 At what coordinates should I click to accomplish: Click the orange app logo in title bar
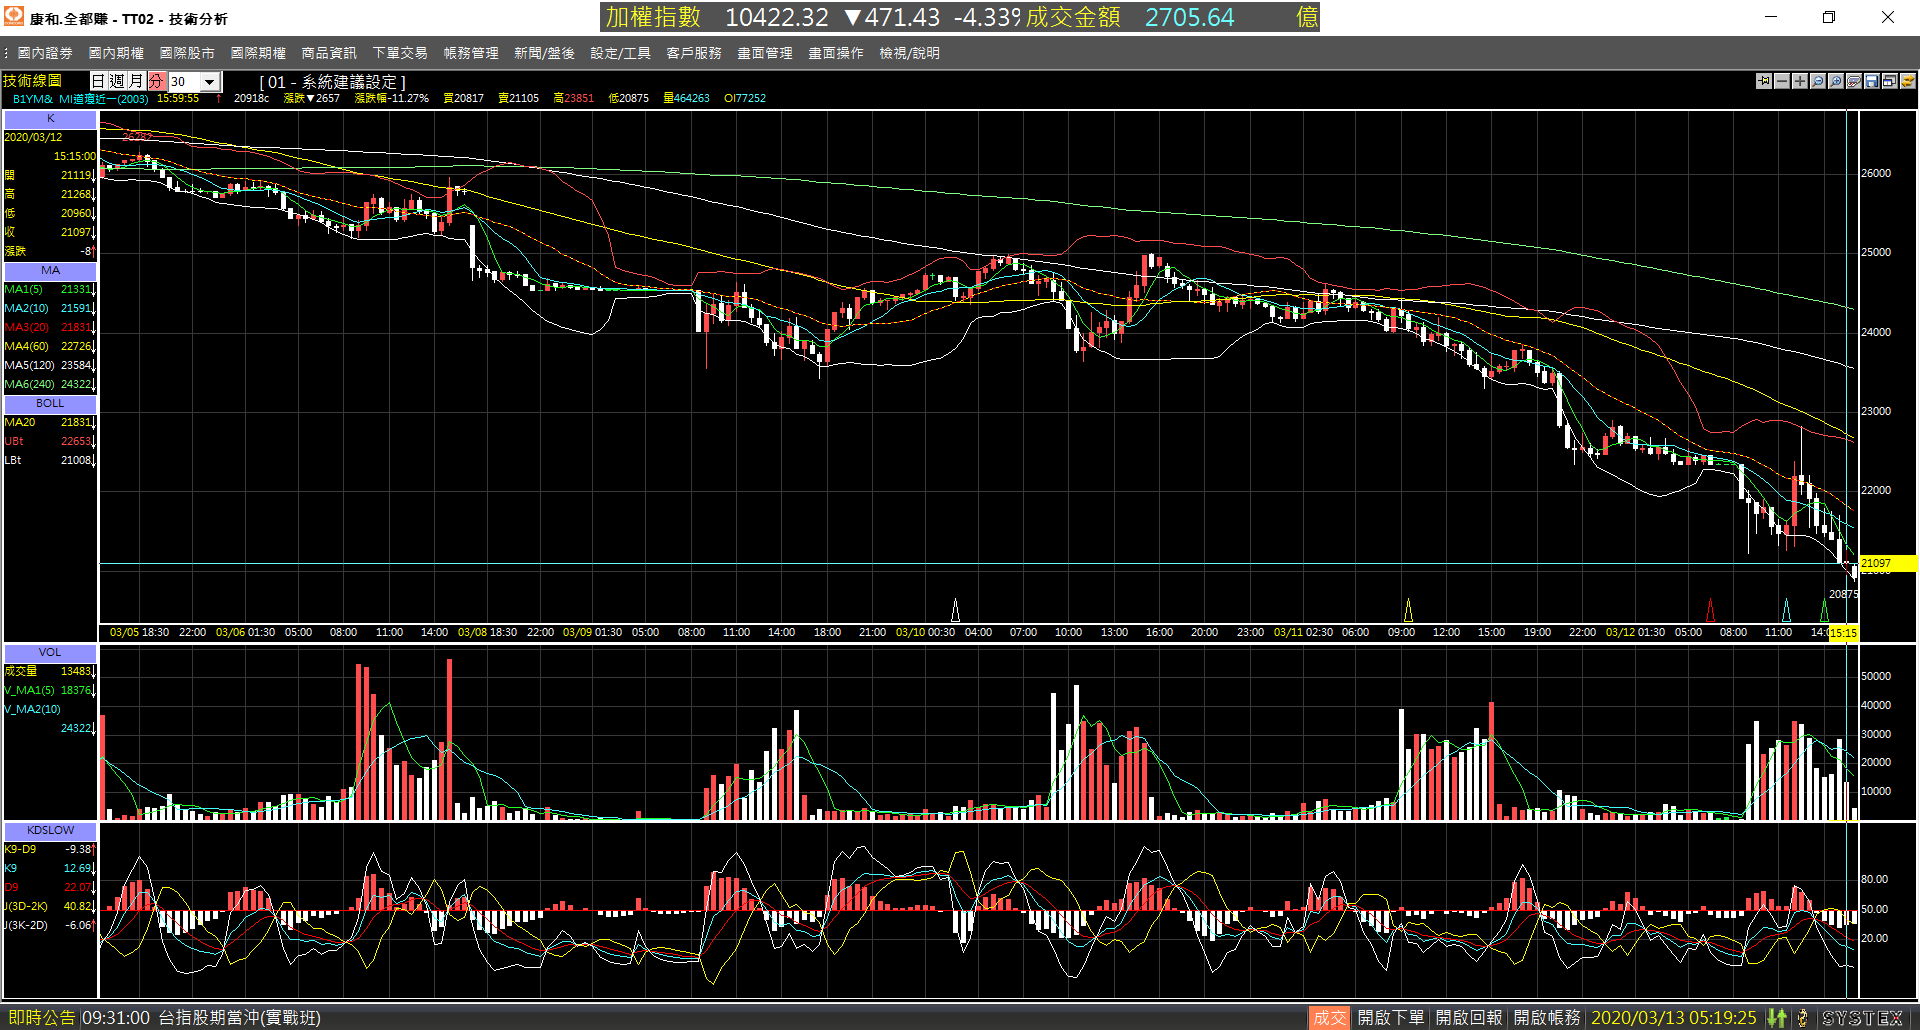(14, 17)
